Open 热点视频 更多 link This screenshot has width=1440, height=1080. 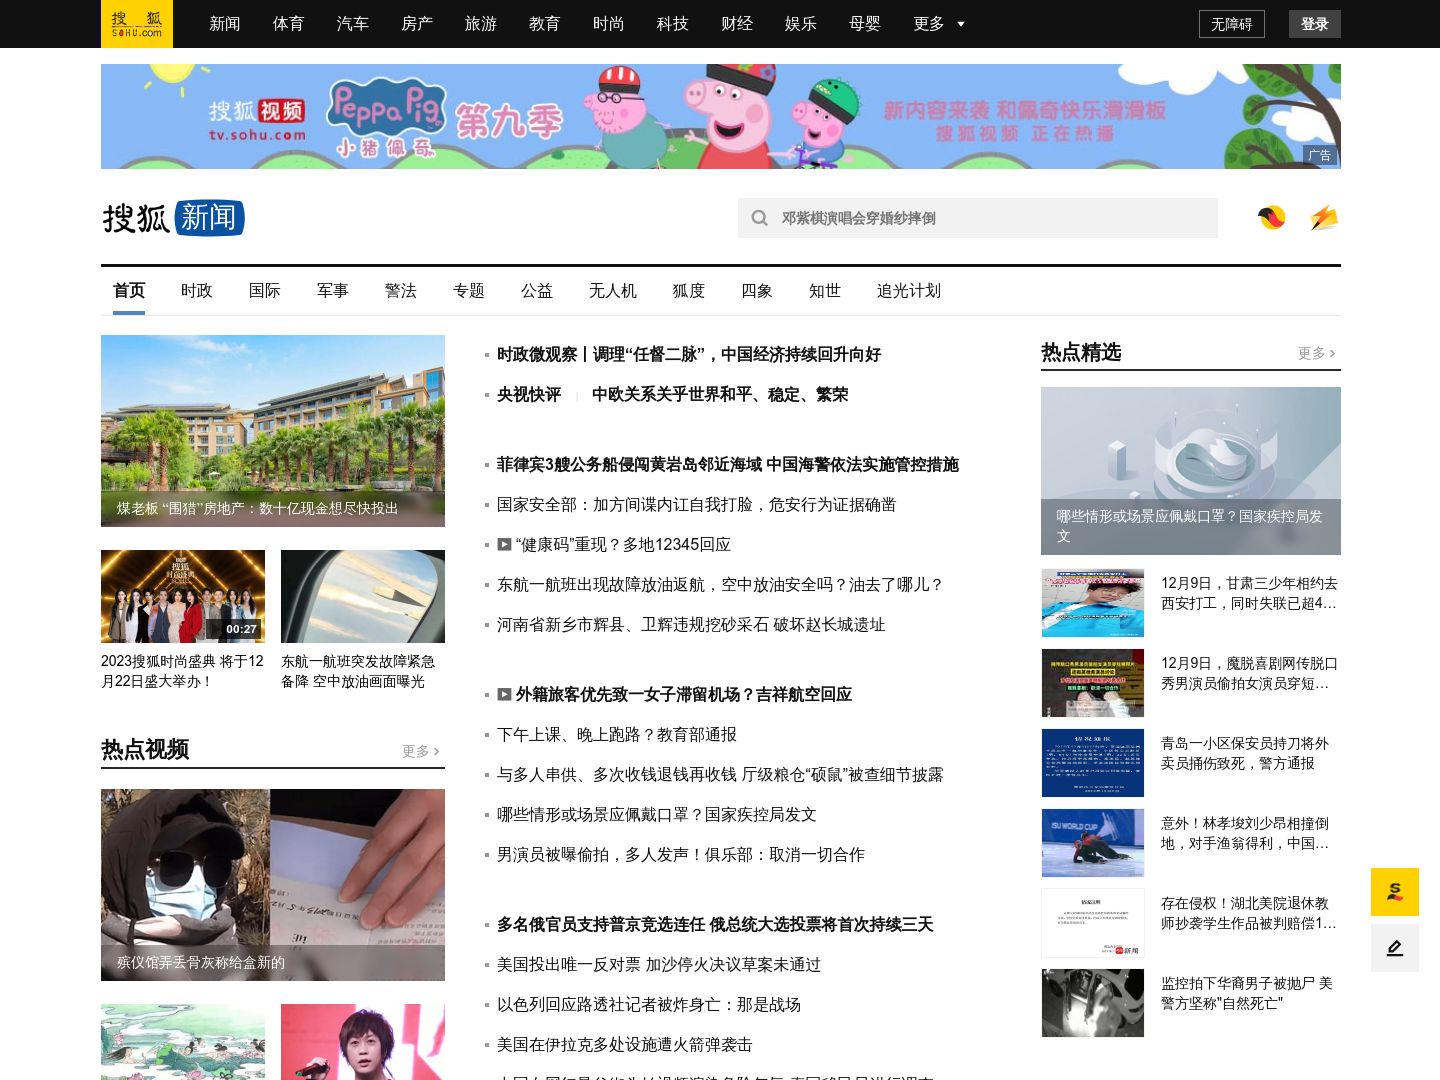[x=421, y=751]
